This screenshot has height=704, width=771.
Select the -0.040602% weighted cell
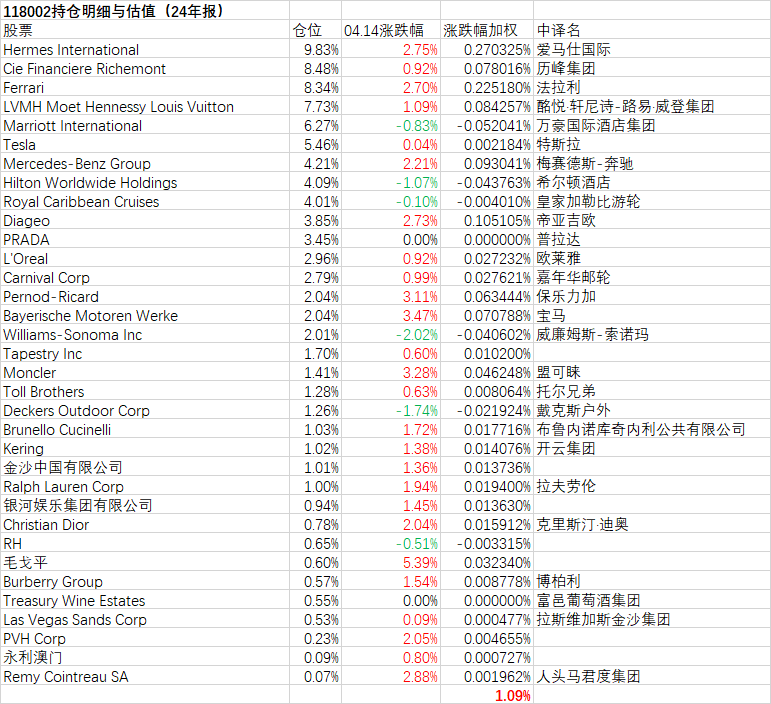(487, 334)
